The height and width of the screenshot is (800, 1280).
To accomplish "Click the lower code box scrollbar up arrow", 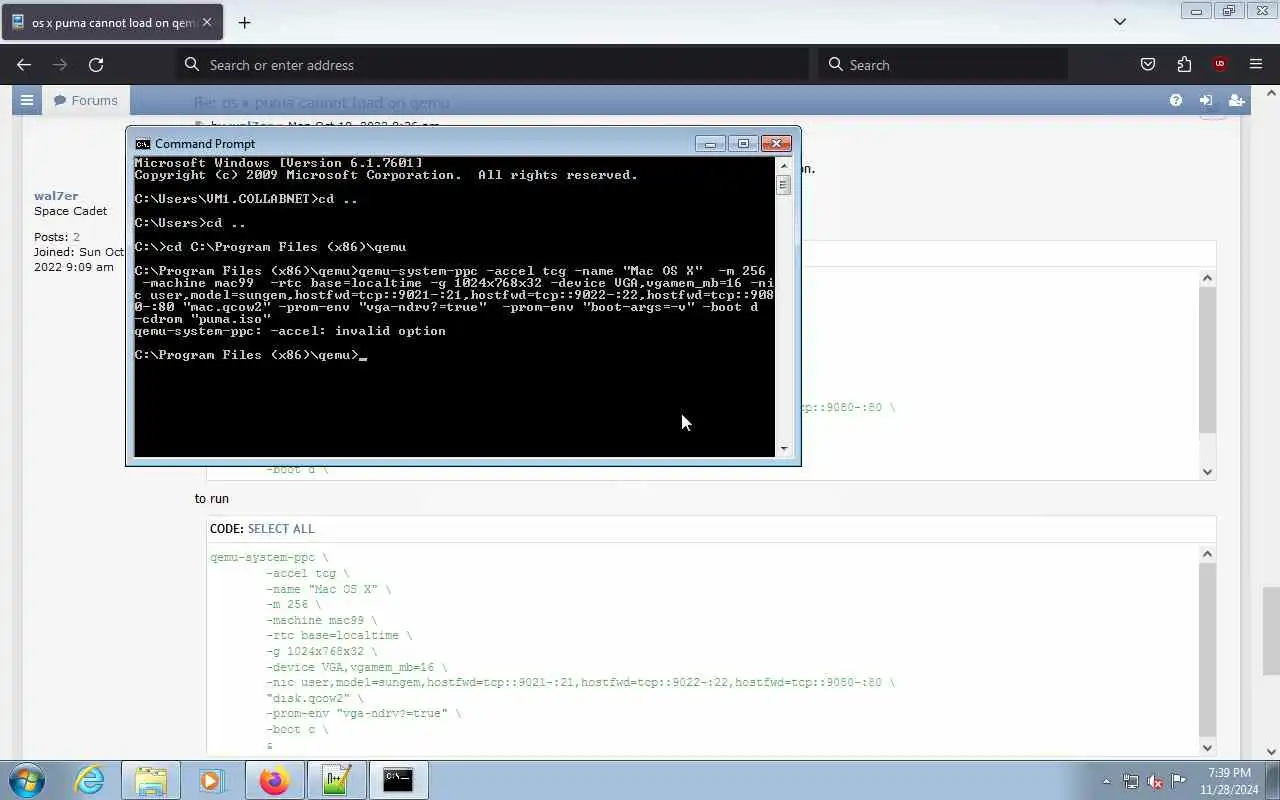I will [1207, 554].
